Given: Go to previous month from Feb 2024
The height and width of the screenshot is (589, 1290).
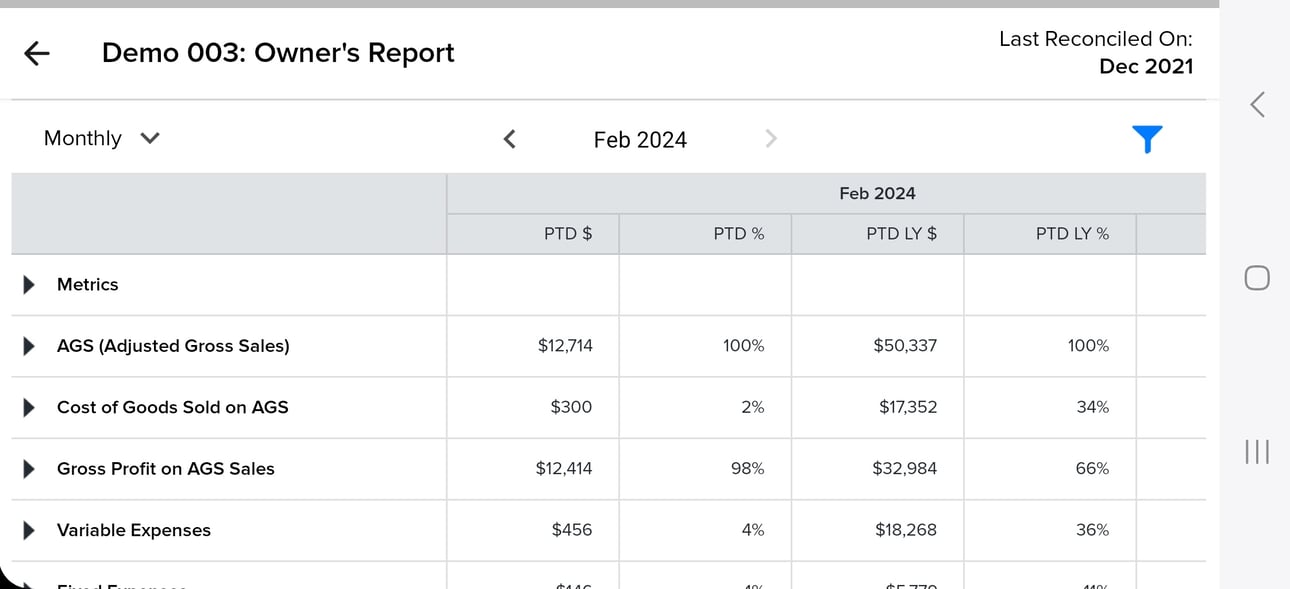Looking at the screenshot, I should click(x=509, y=139).
